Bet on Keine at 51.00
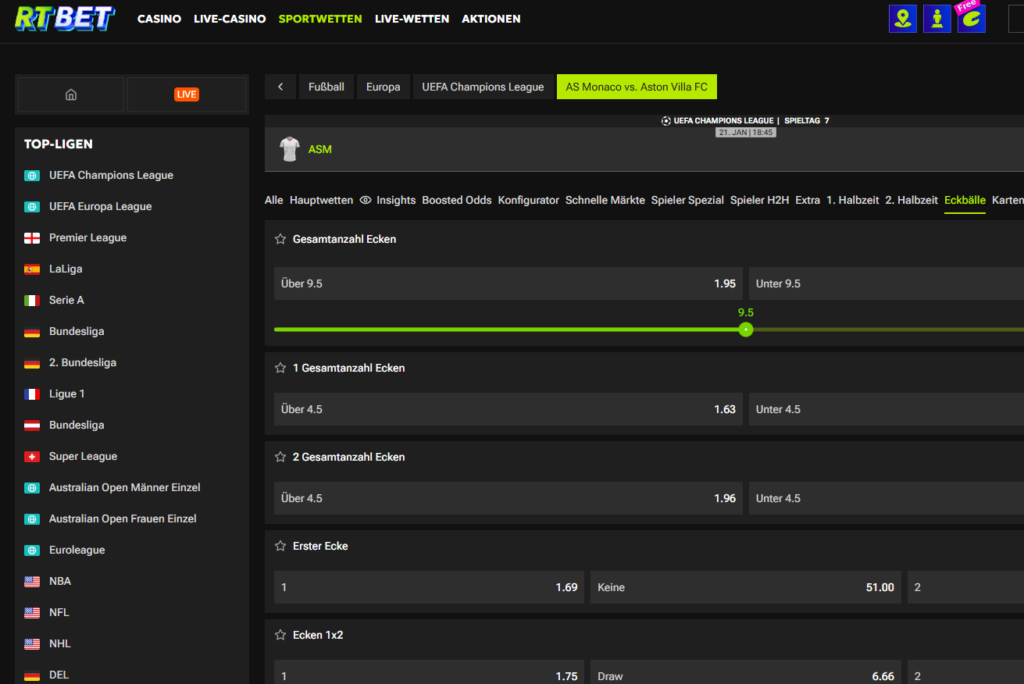The height and width of the screenshot is (684, 1024). pyautogui.click(x=746, y=587)
